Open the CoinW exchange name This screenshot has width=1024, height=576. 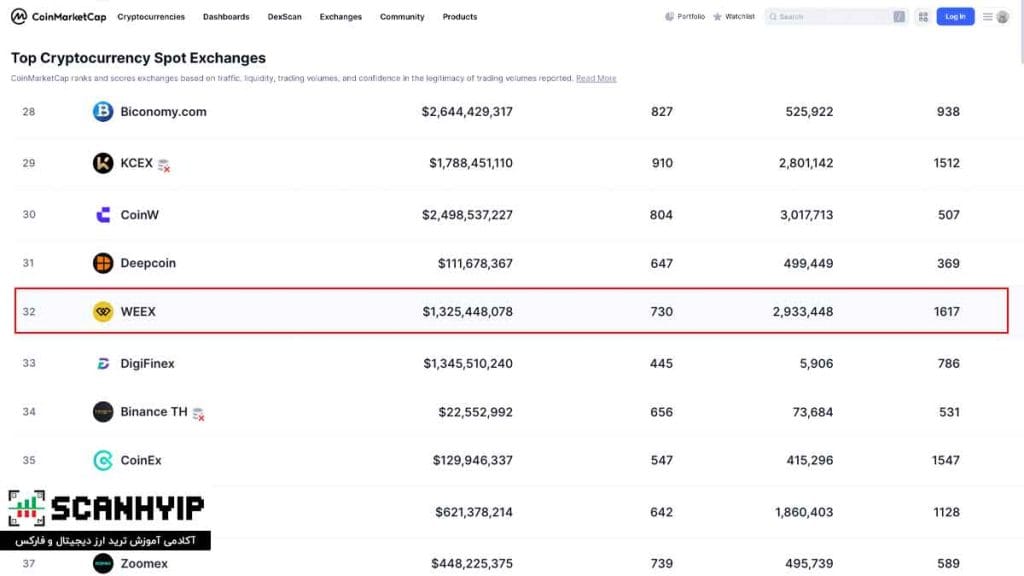pyautogui.click(x=140, y=215)
